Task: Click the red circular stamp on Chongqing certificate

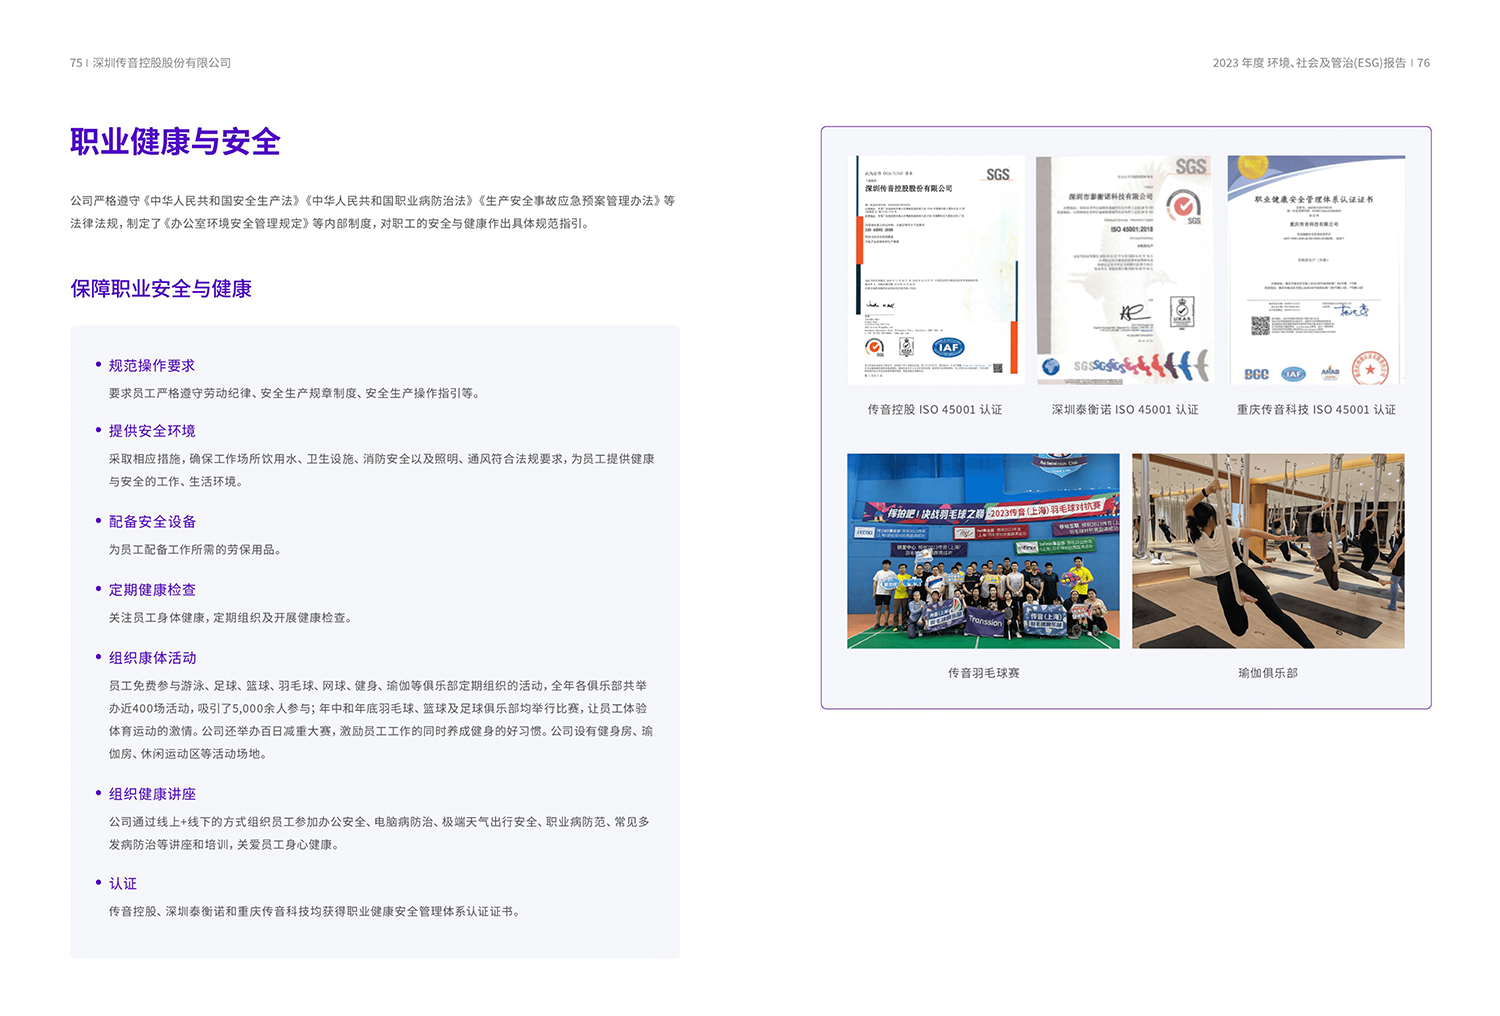Action: tap(1369, 368)
